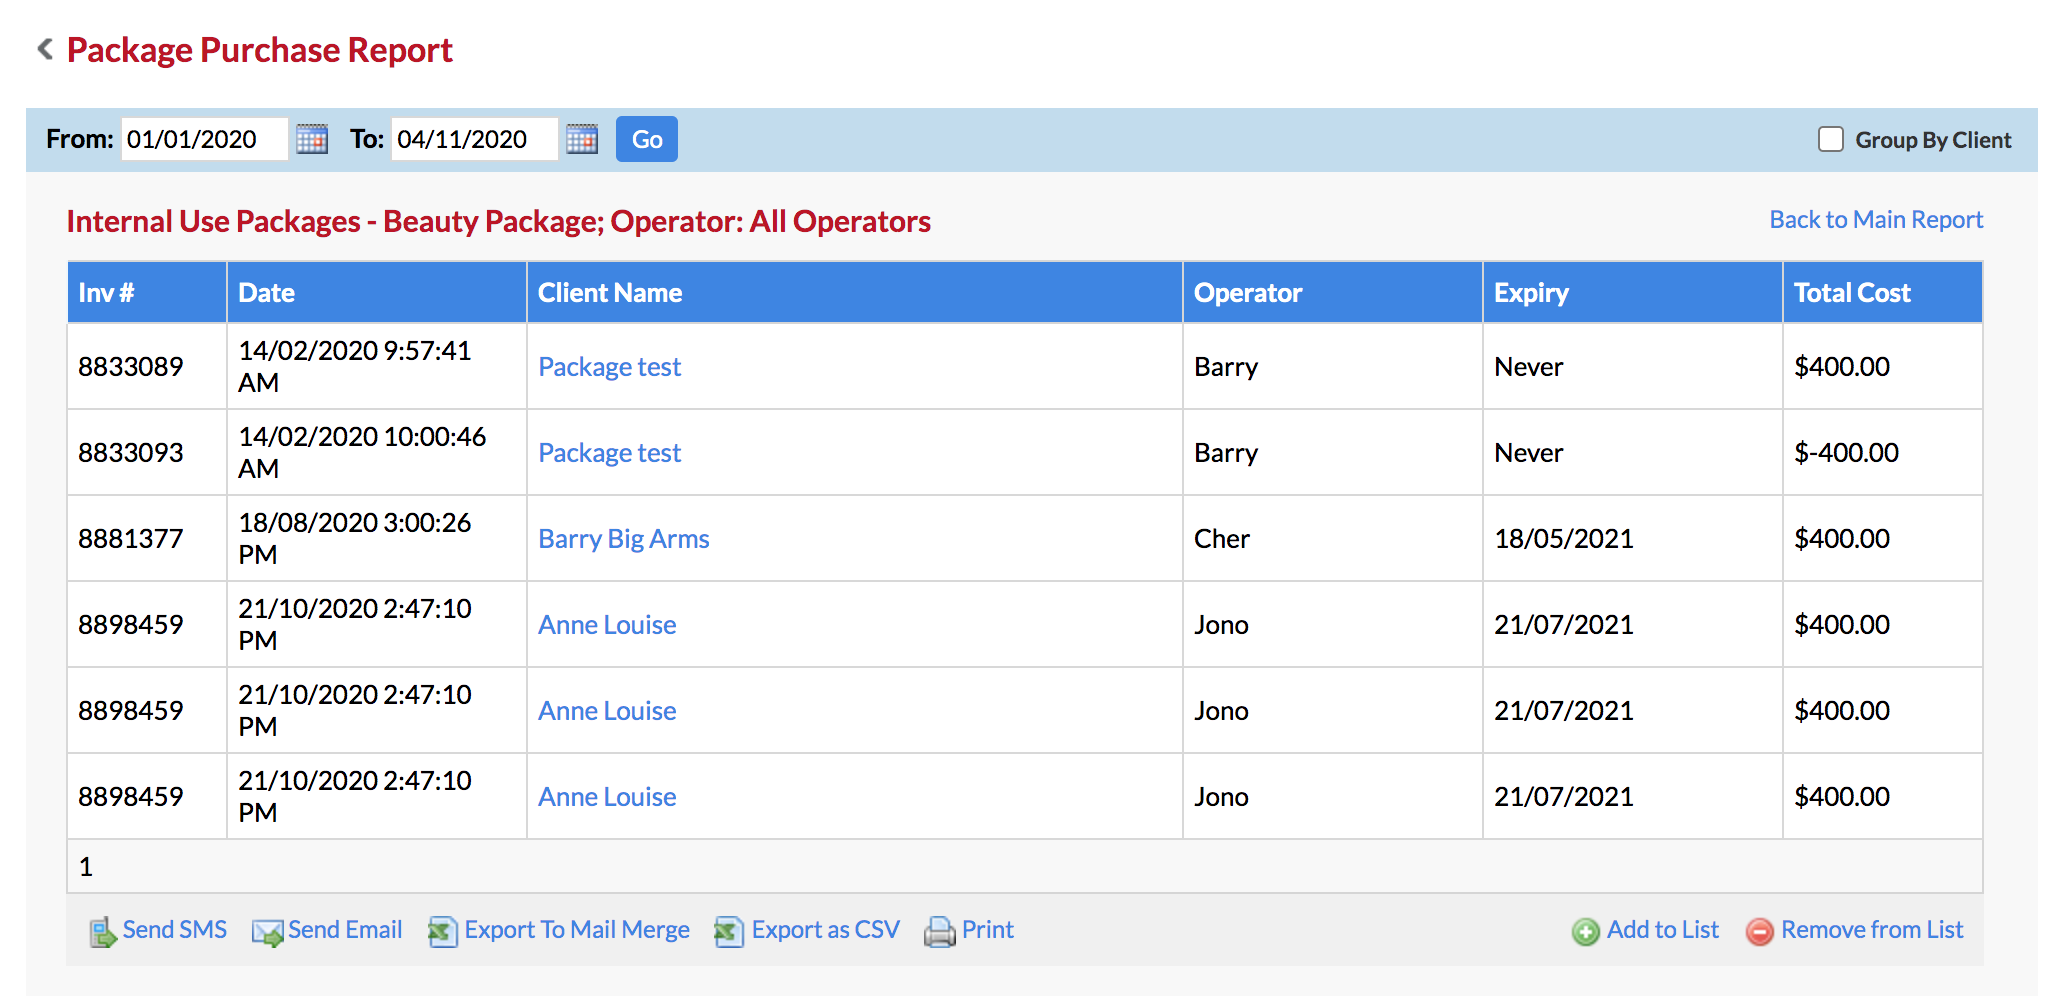Viewport: 2066px width, 996px height.
Task: Click the Print link
Action: point(988,930)
